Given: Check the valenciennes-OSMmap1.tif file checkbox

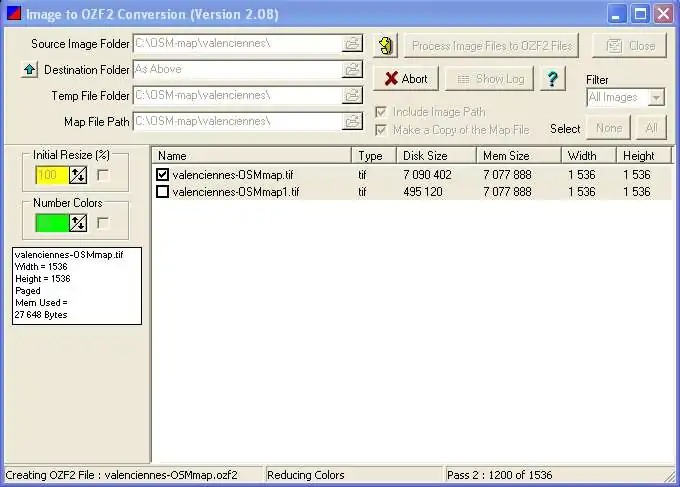Looking at the screenshot, I should coord(163,192).
